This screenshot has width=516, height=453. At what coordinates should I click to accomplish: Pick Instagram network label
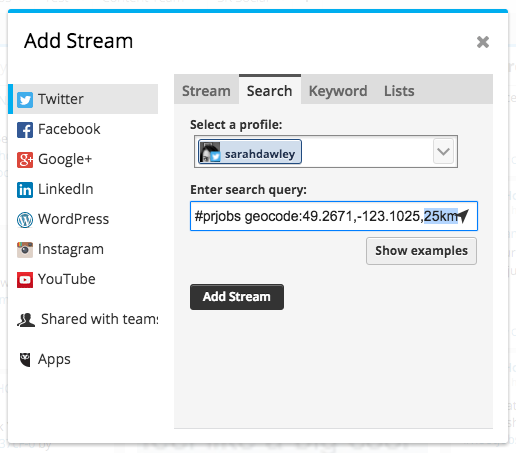pyautogui.click(x=71, y=249)
